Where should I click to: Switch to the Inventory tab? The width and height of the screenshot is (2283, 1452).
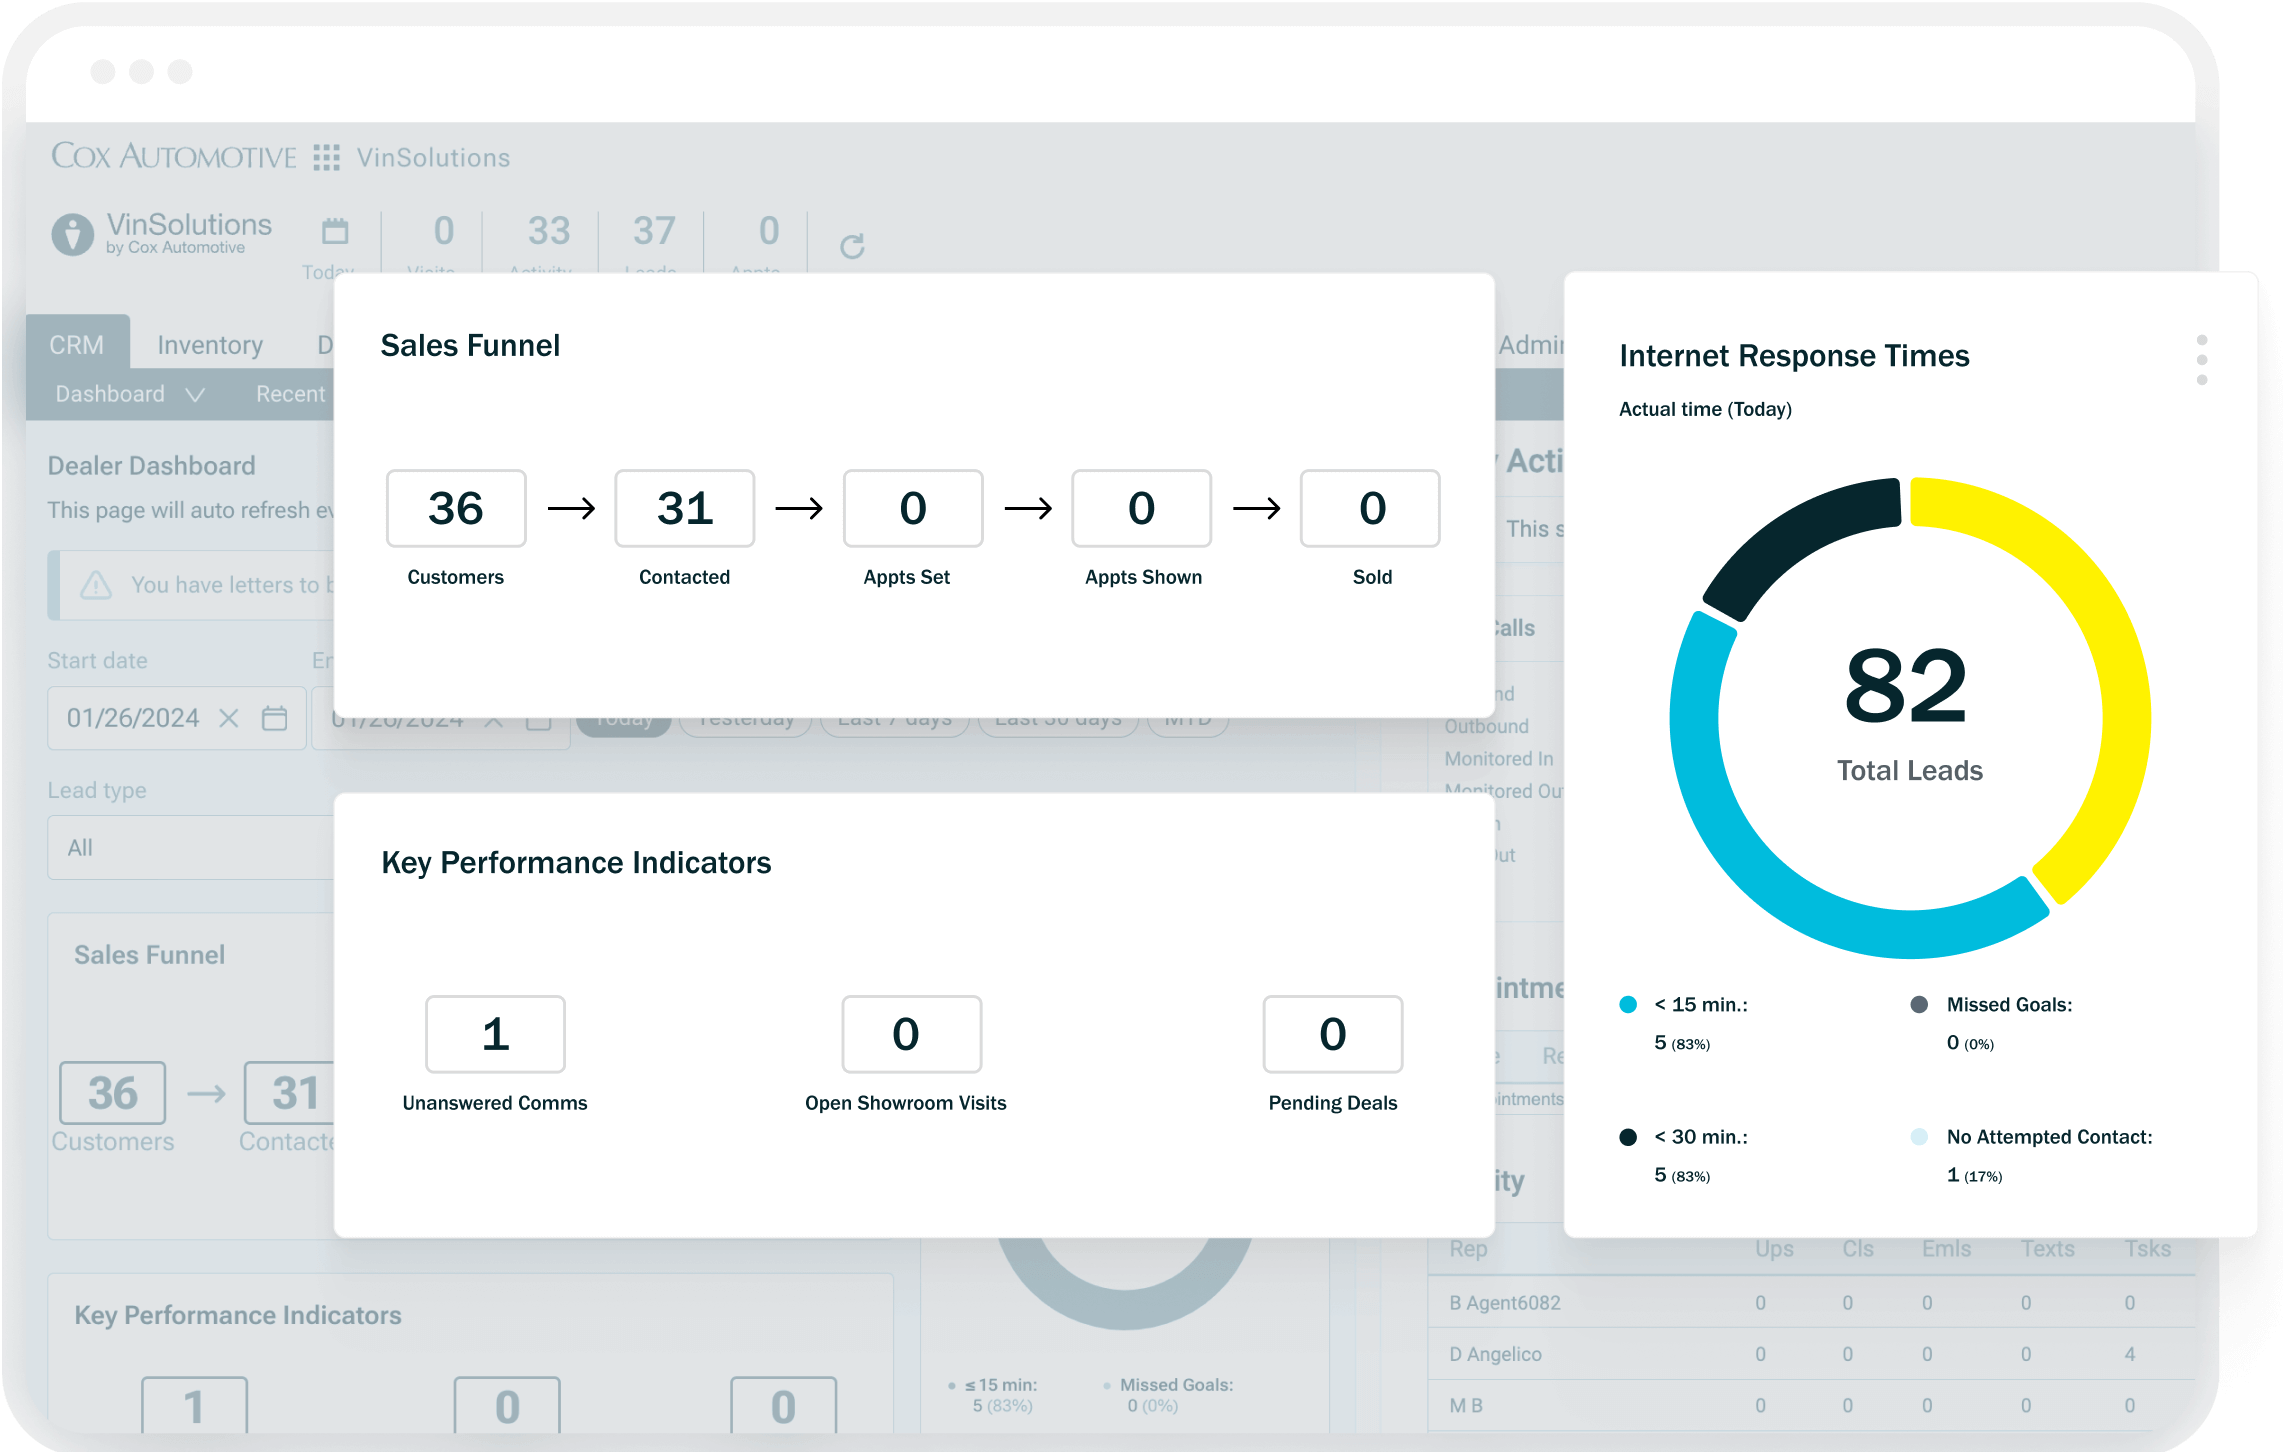(x=210, y=345)
